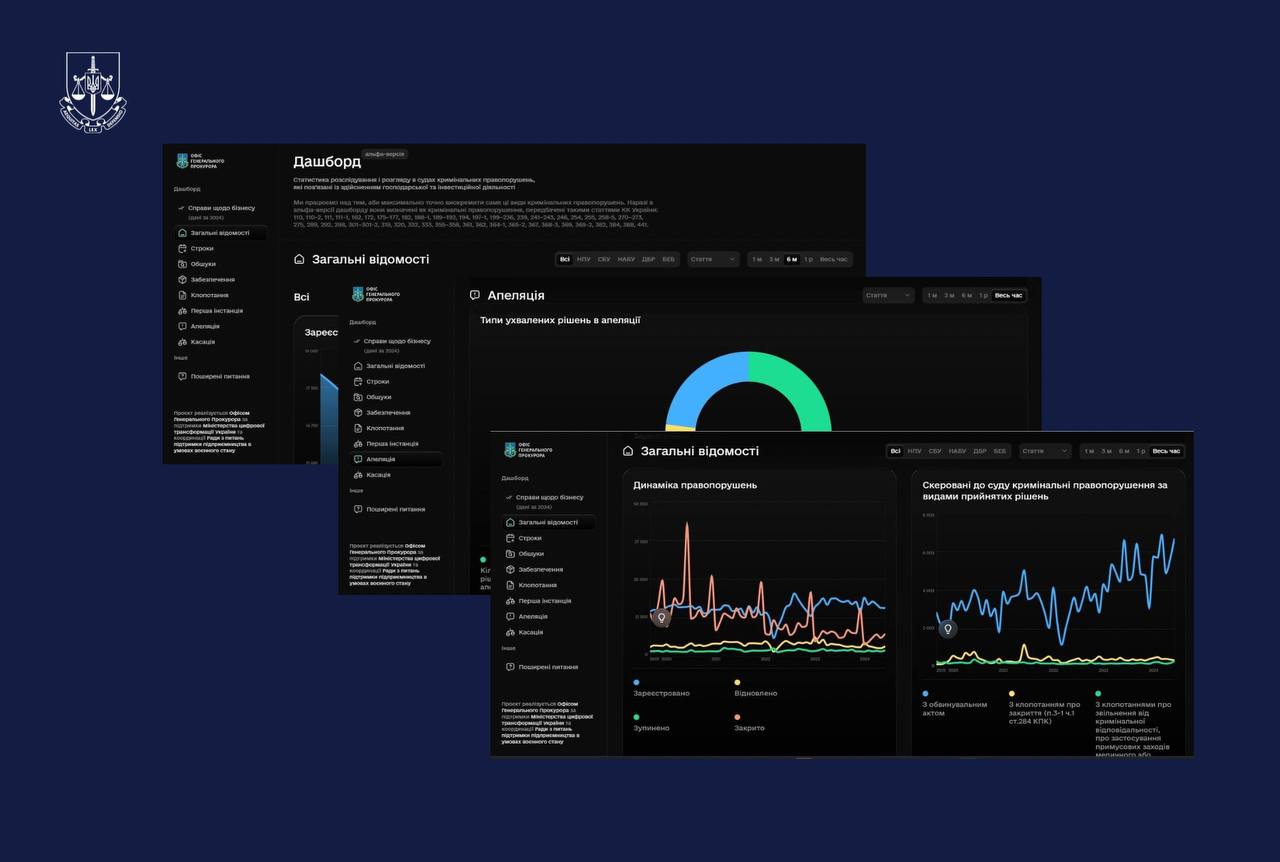This screenshot has height=862, width=1280.
Task: Open Касація icon in Дашборд window sidebar
Action: [182, 342]
